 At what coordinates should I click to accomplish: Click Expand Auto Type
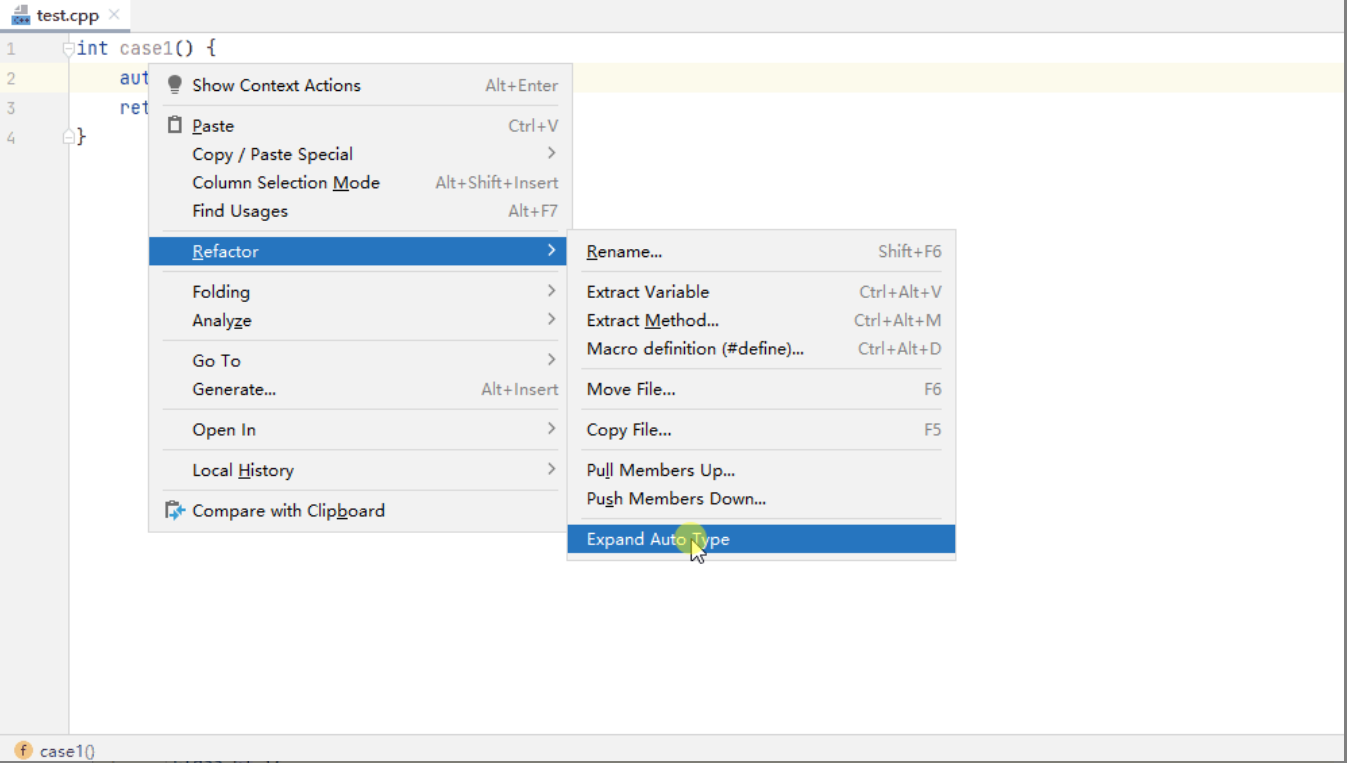pyautogui.click(x=761, y=539)
